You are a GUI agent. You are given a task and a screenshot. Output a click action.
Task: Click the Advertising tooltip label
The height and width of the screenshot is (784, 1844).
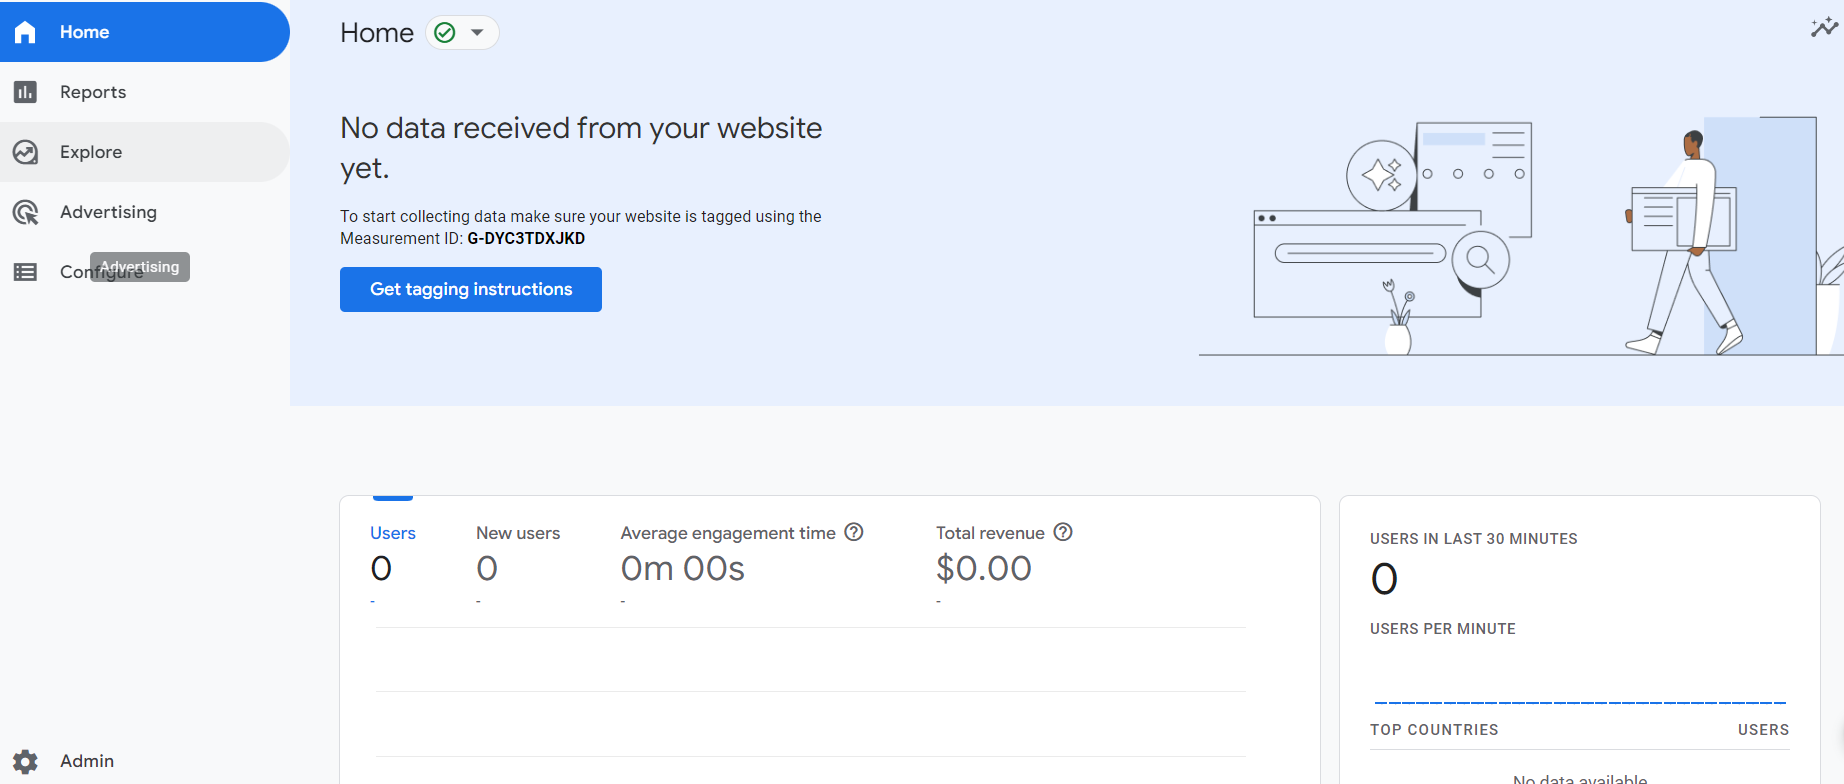click(x=140, y=267)
